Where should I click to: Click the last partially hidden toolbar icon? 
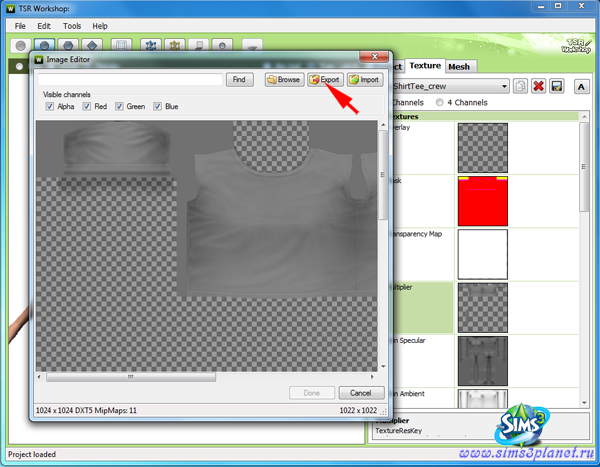click(252, 46)
